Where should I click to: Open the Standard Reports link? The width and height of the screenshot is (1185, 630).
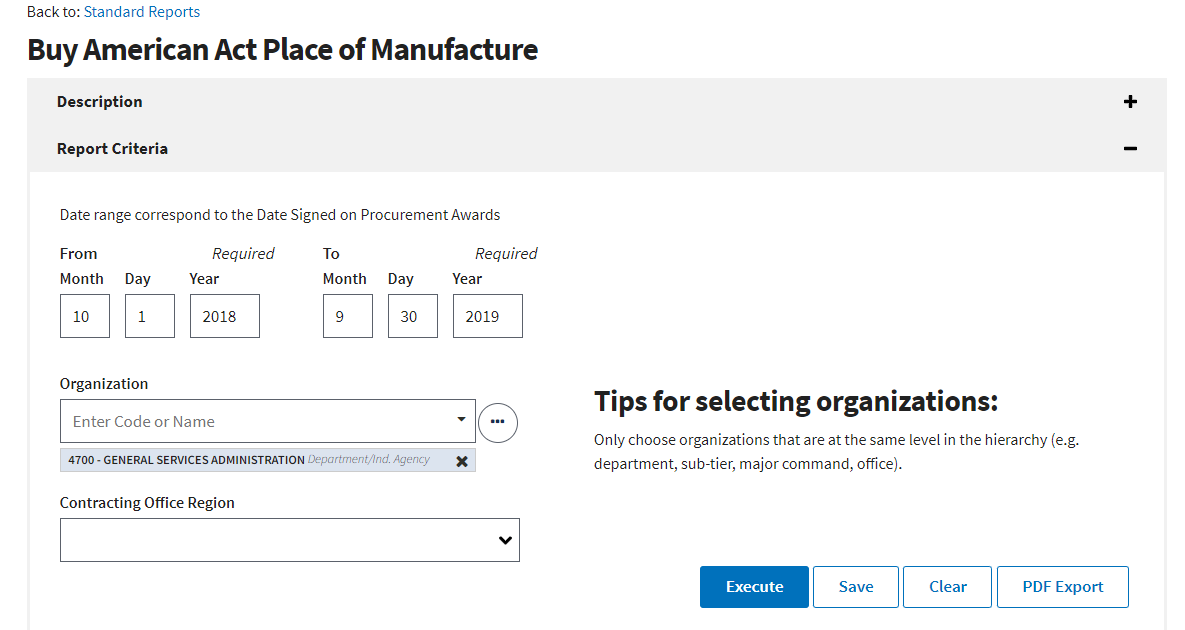(141, 11)
